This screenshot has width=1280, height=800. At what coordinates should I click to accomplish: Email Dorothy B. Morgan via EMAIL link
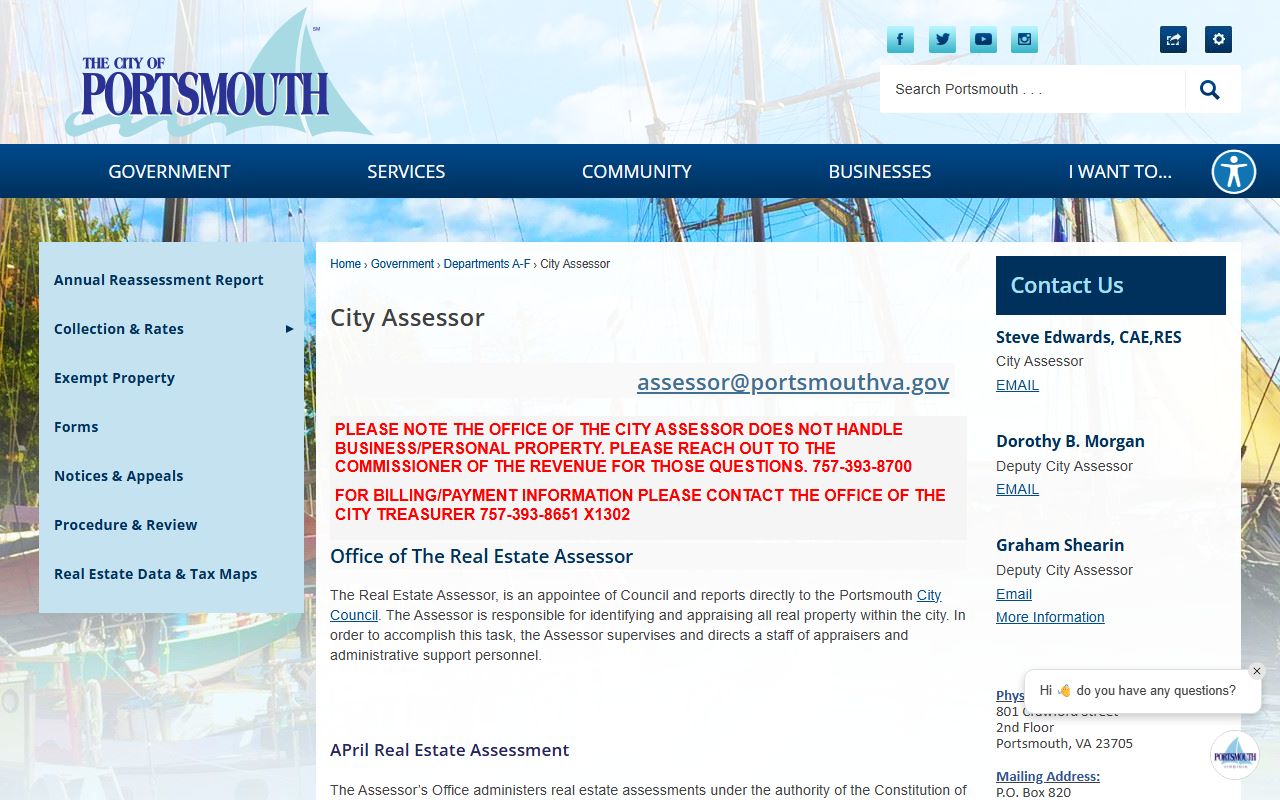pyautogui.click(x=1017, y=489)
